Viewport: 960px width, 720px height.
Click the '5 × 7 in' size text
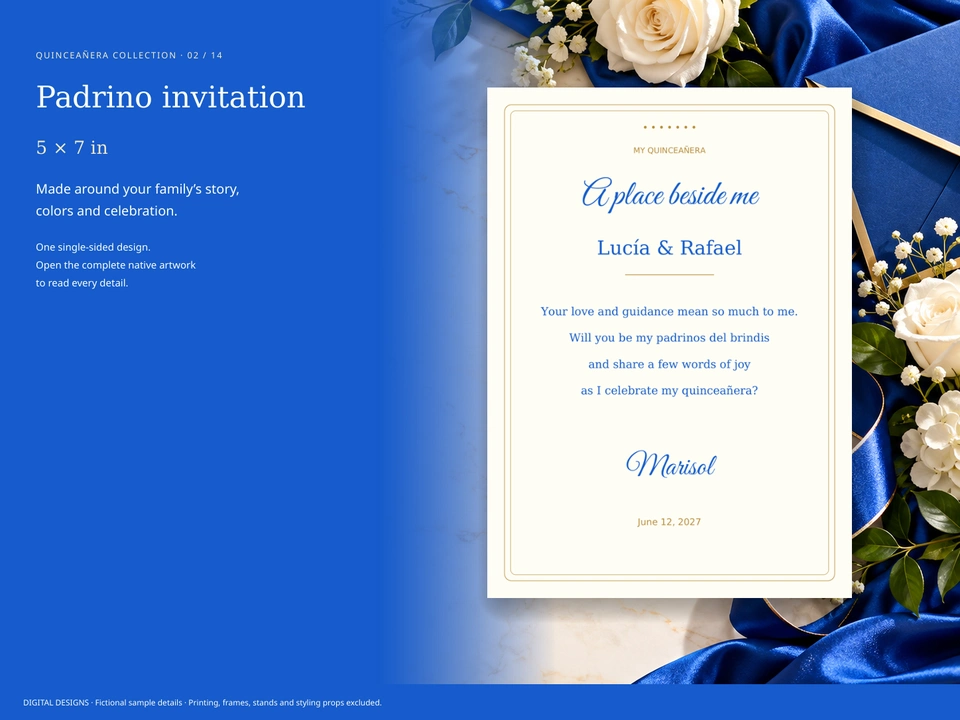pyautogui.click(x=72, y=148)
